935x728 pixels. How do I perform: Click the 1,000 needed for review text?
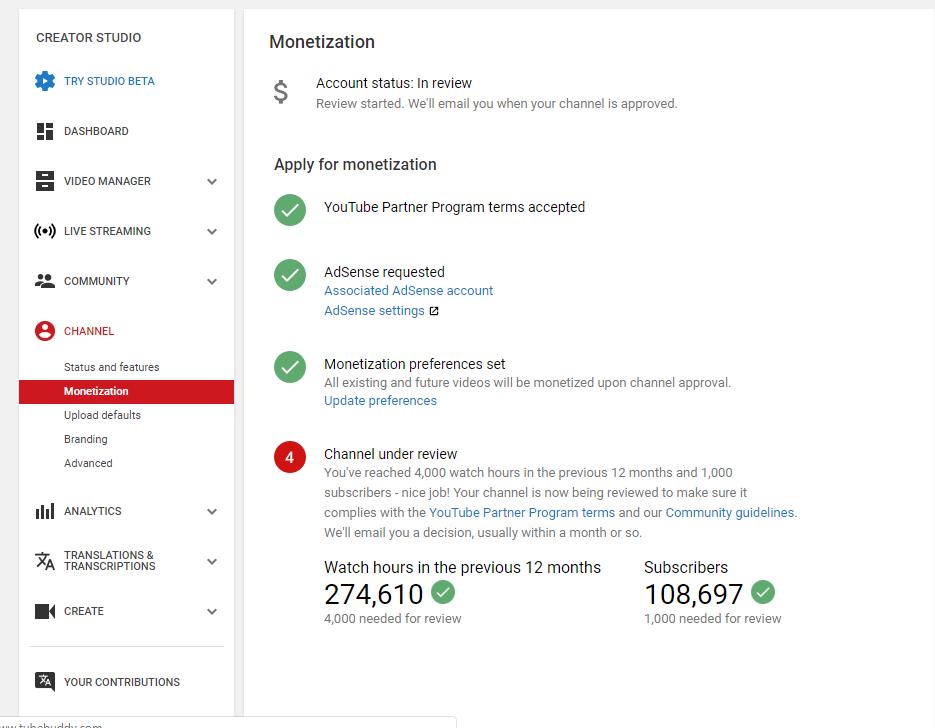pos(713,619)
